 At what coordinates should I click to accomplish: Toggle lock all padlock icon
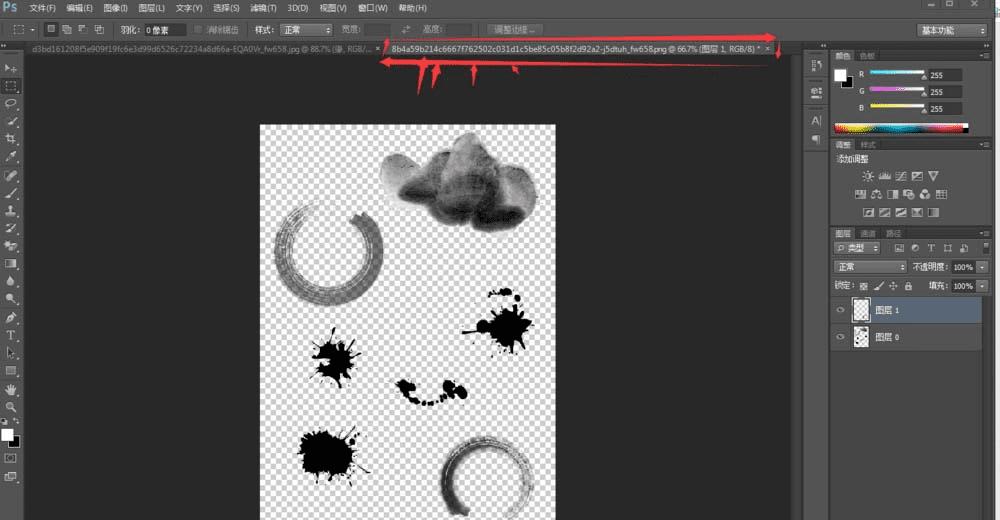908,286
